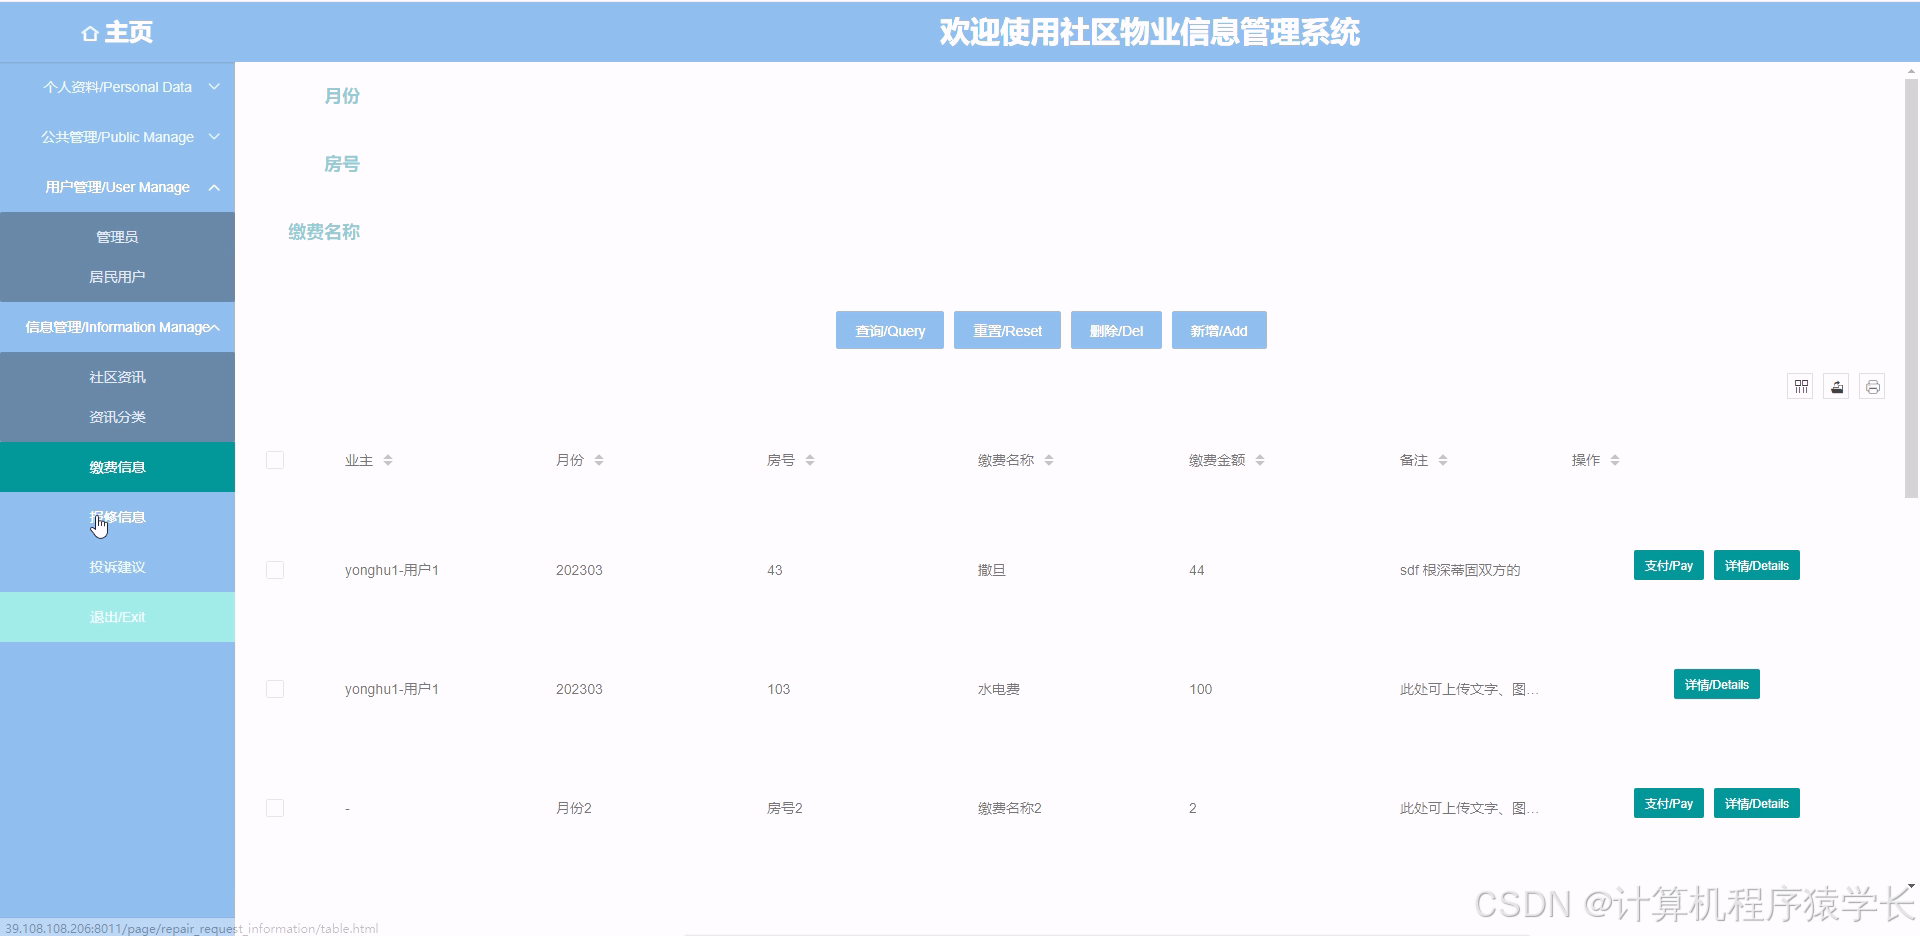Image resolution: width=1920 pixels, height=936 pixels.
Task: Click the 月份2 table cell
Action: (x=573, y=808)
